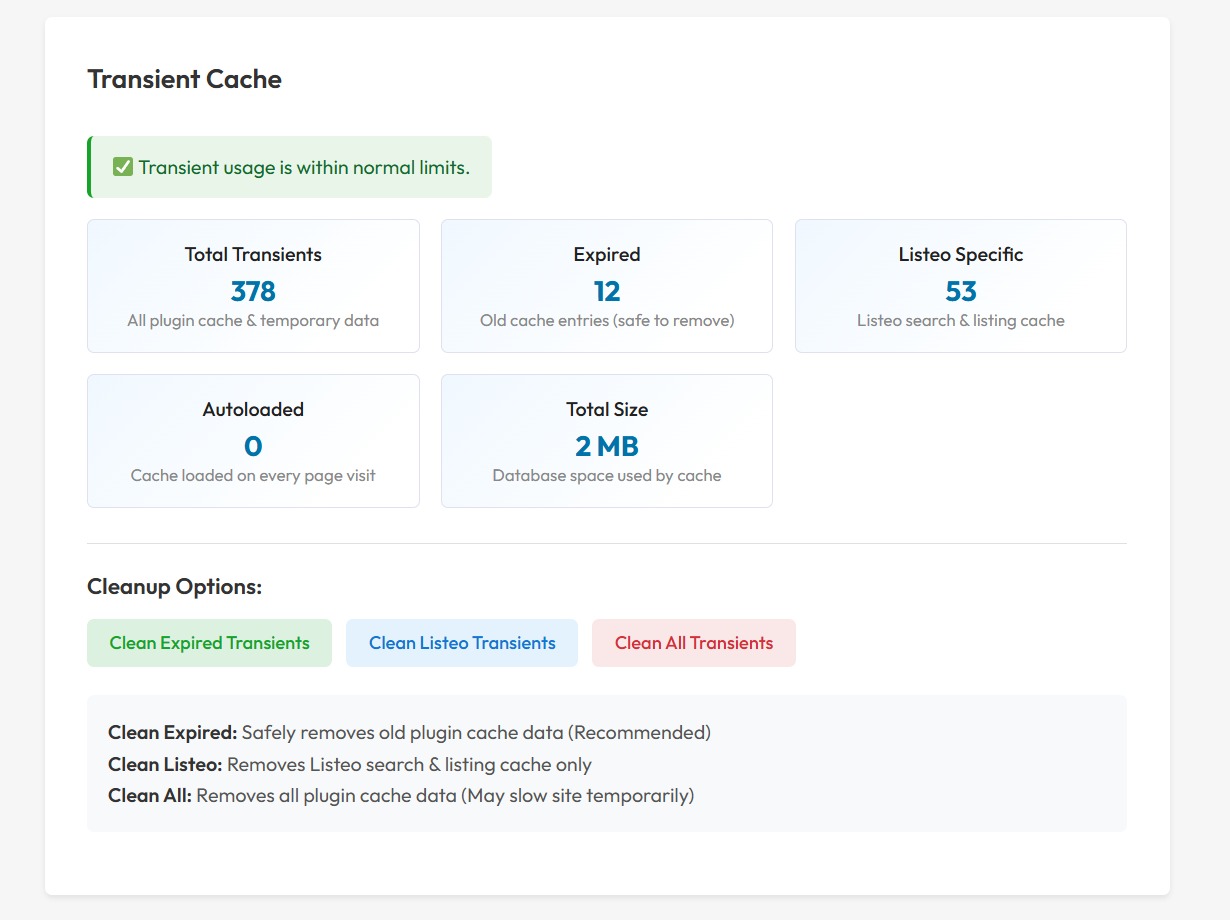Screen dimensions: 1230x920
Task: Click 'Old cache entries (safe to remove)' caption
Action: tap(607, 321)
